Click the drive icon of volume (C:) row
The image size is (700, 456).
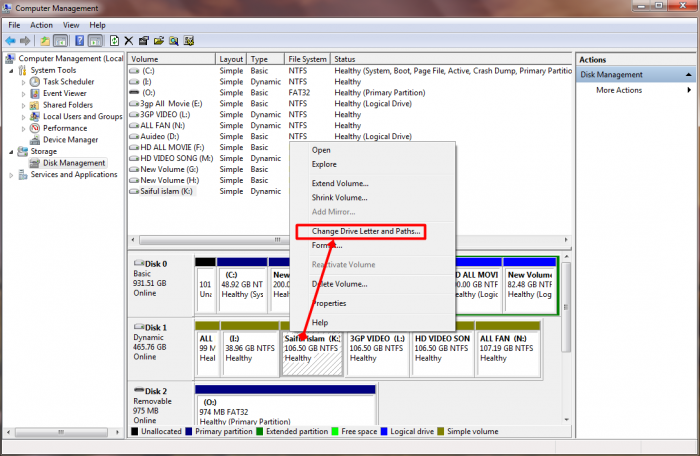134,71
